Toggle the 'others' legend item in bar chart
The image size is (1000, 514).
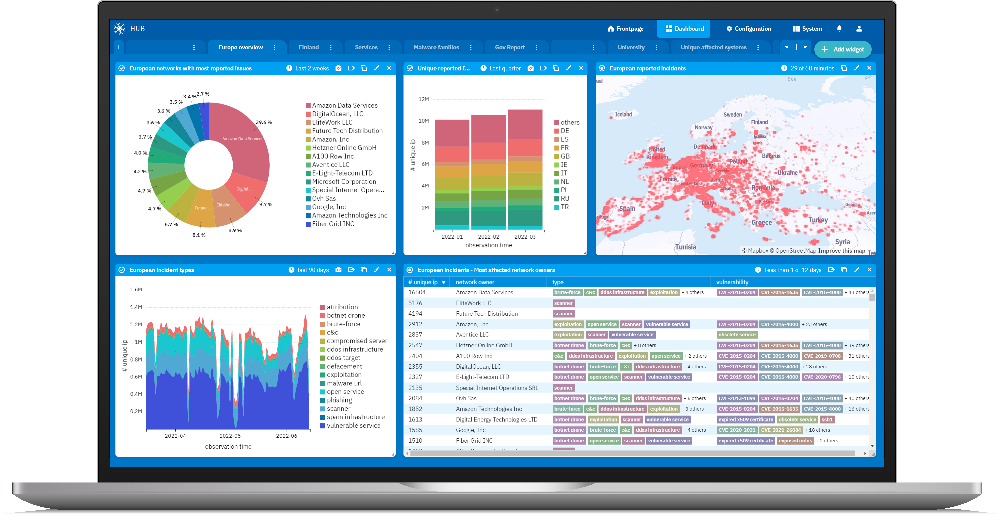567,123
